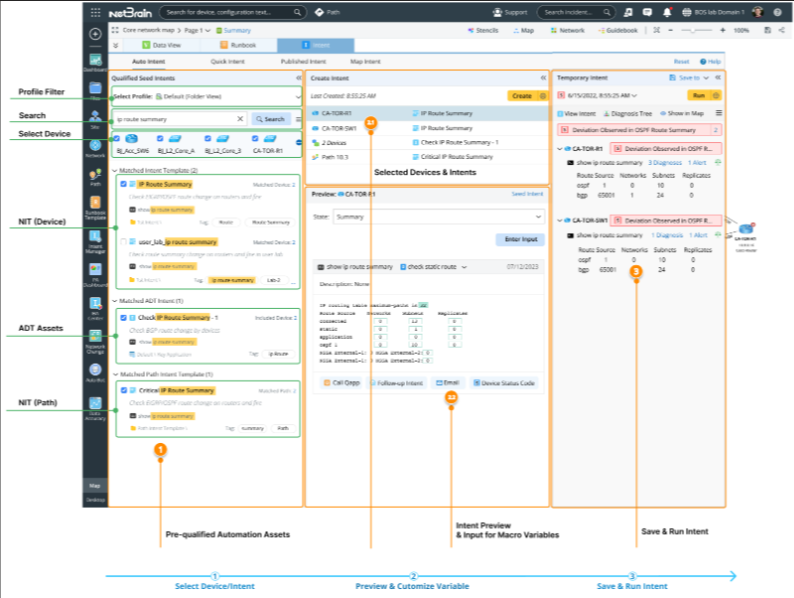Uncheck Critical IP Route Summary path intent
Image resolution: width=794 pixels, height=598 pixels.
[124, 390]
